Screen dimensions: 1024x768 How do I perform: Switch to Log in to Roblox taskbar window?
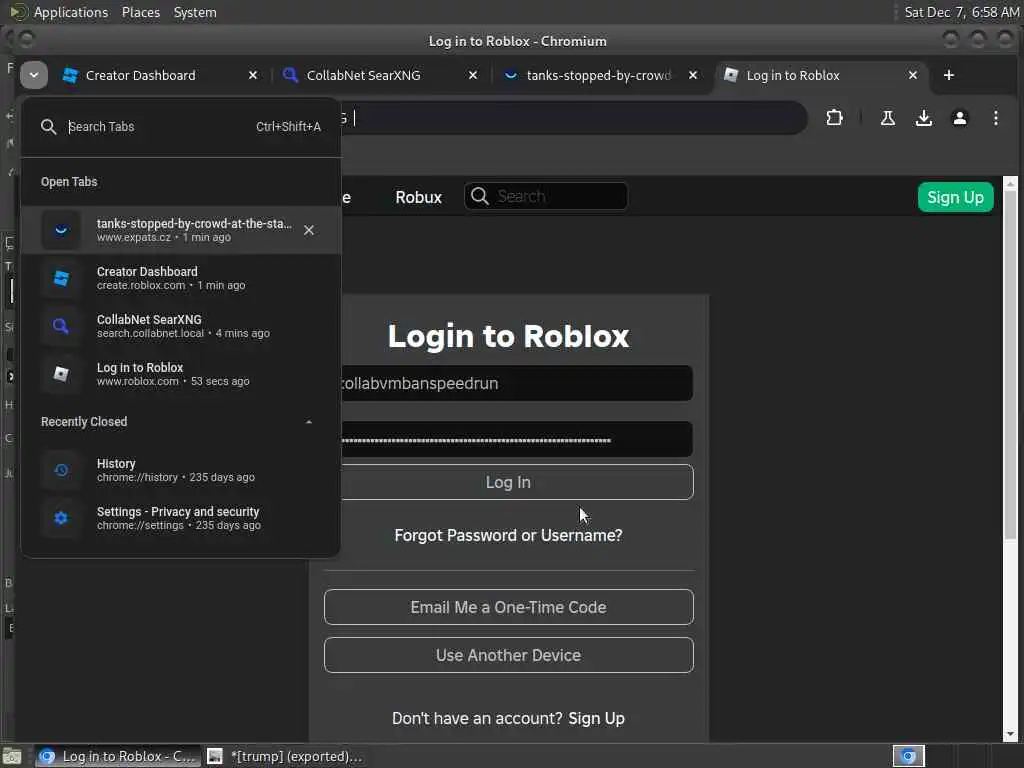click(117, 756)
